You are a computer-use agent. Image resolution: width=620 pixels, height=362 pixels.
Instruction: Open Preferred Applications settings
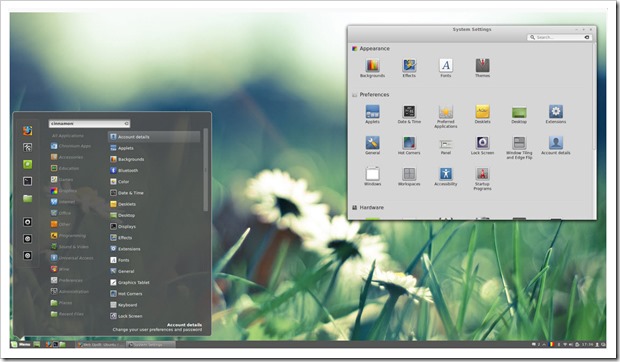(x=446, y=117)
